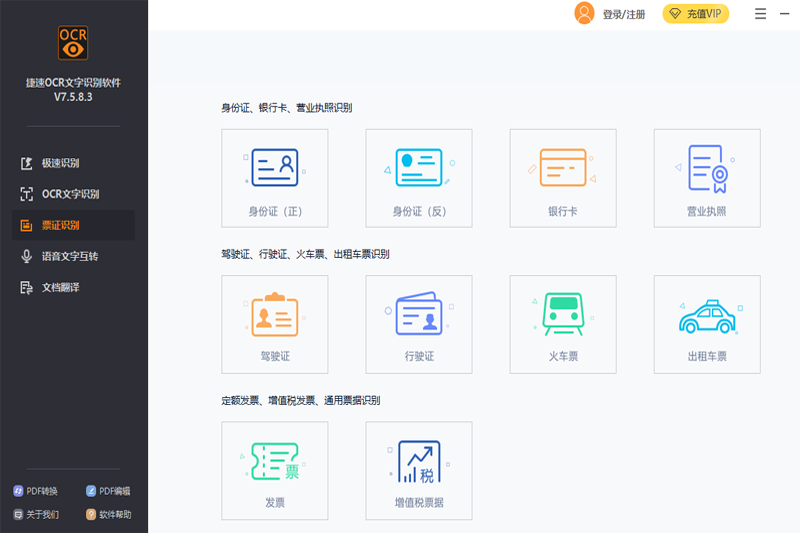
Task: Switch to 极速识别 in the sidebar
Action: (x=60, y=163)
